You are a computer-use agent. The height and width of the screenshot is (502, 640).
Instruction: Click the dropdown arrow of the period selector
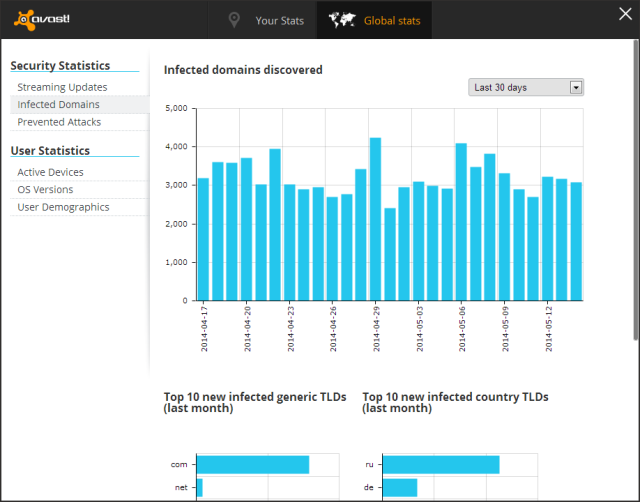click(x=576, y=88)
